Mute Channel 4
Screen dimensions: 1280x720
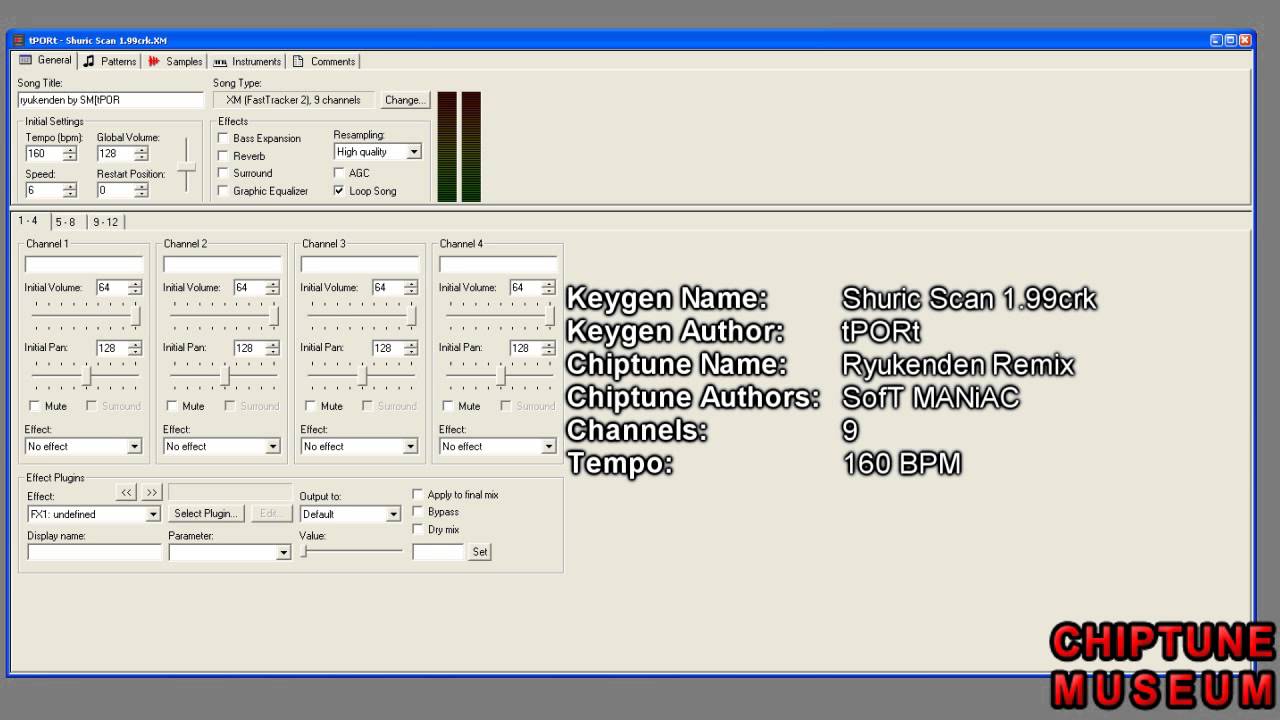pyautogui.click(x=448, y=406)
